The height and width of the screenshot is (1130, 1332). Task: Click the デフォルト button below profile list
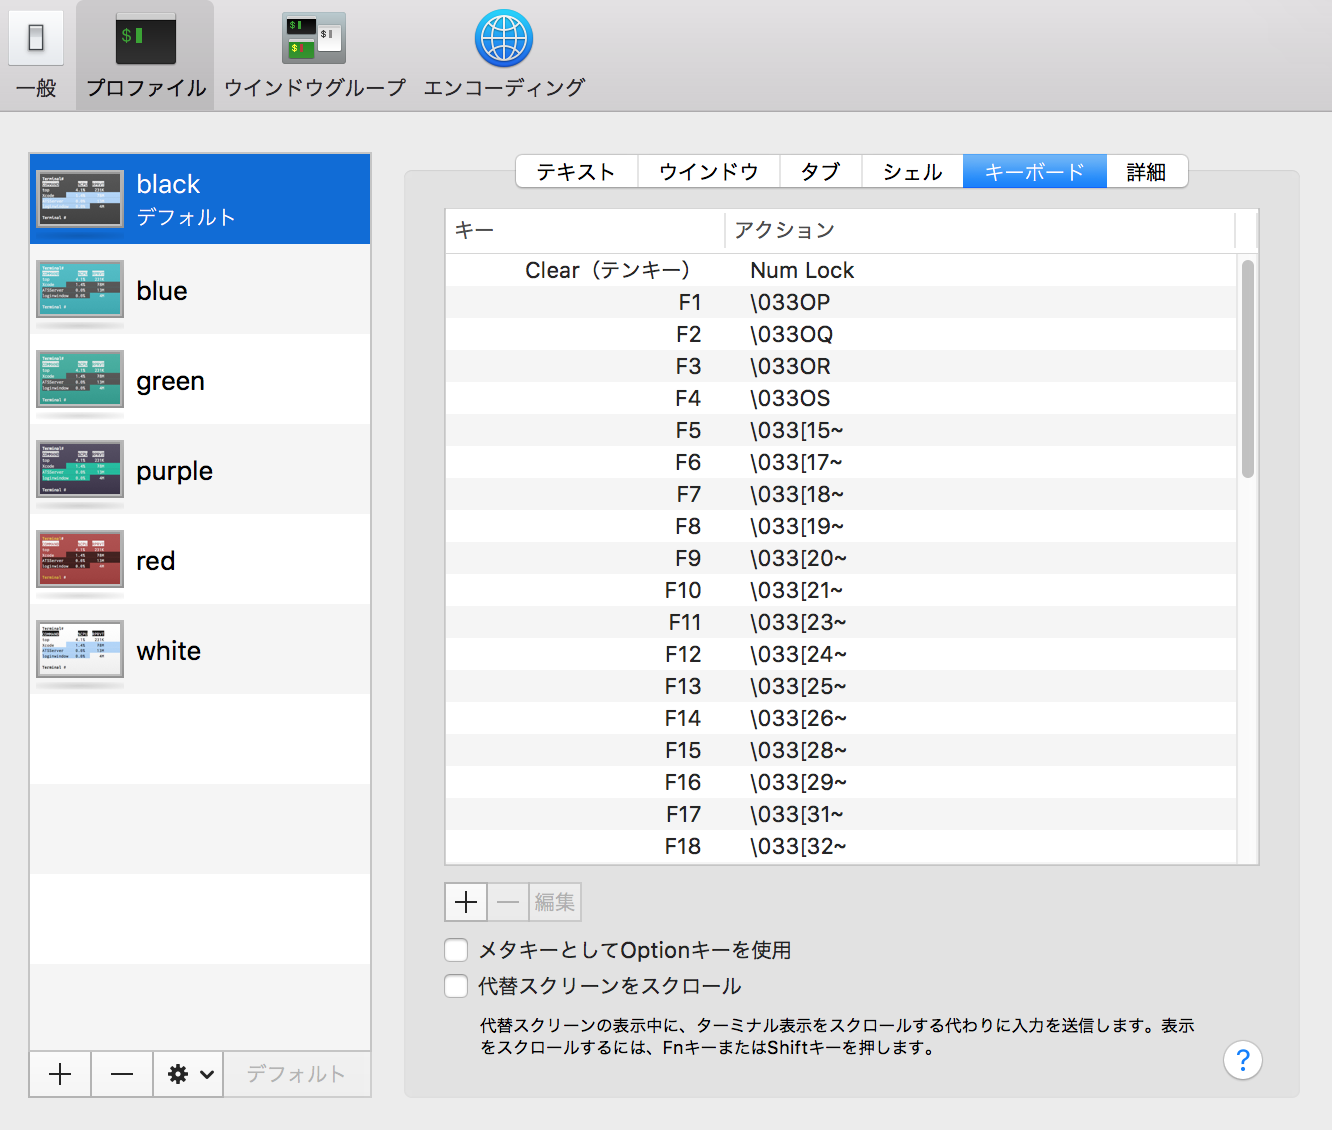pyautogui.click(x=296, y=1074)
